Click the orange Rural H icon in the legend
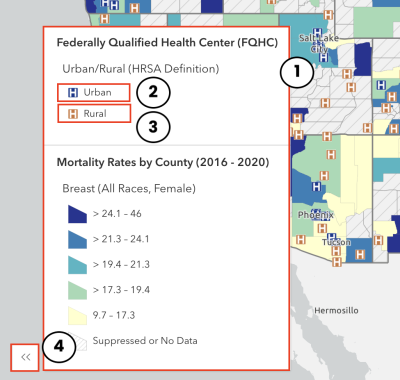Viewport: 400px width, 380px height. [x=73, y=114]
